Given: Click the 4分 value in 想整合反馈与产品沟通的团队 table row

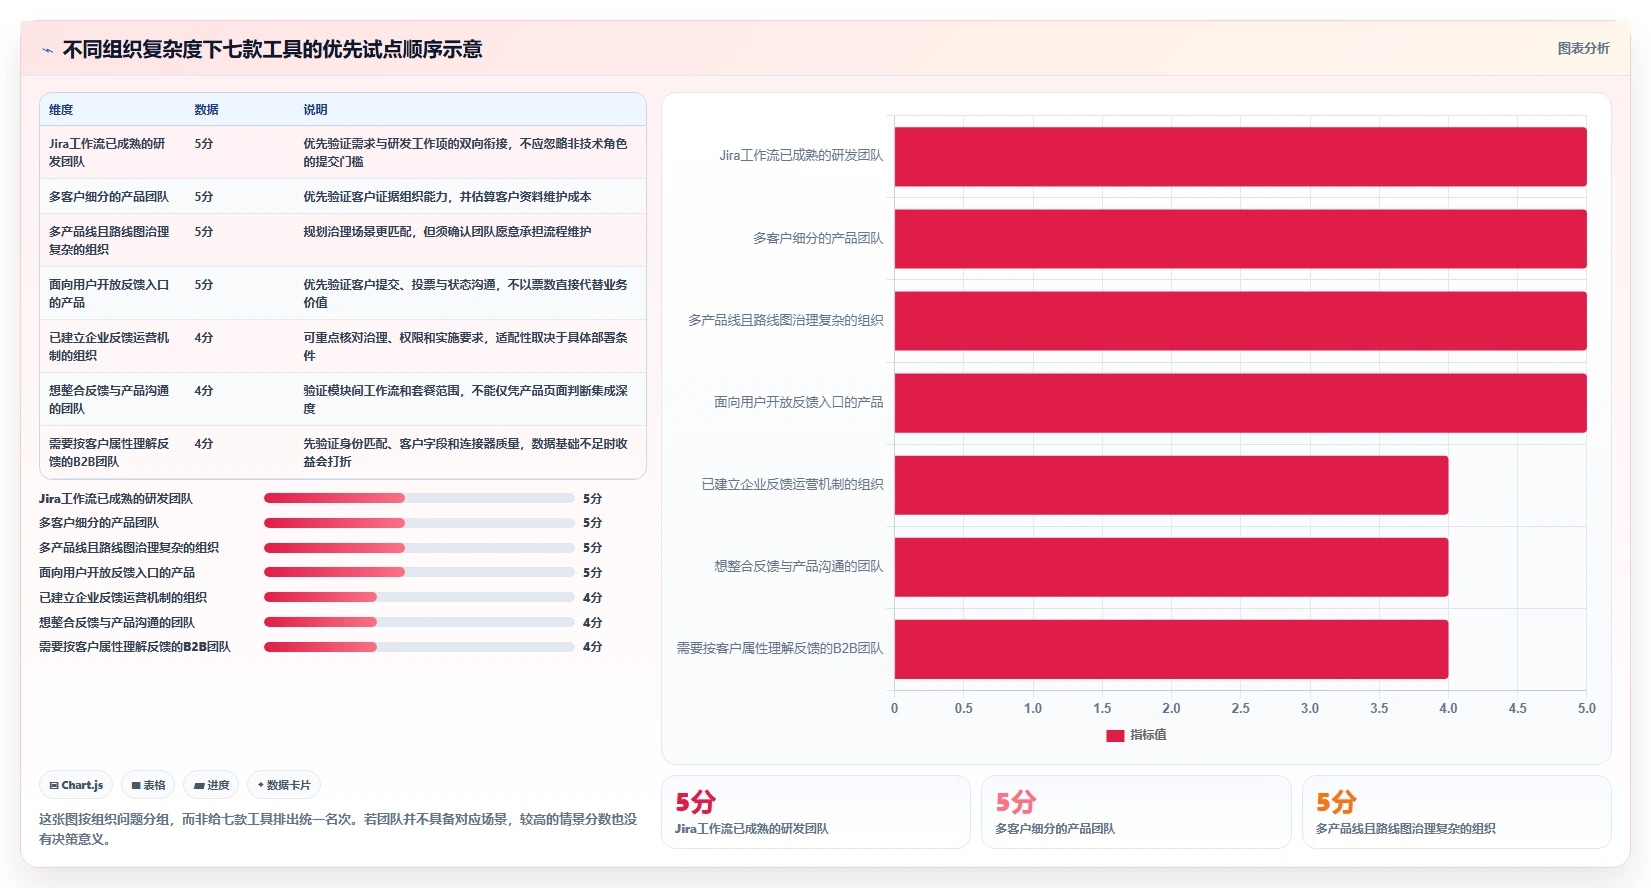Looking at the screenshot, I should (x=203, y=390).
